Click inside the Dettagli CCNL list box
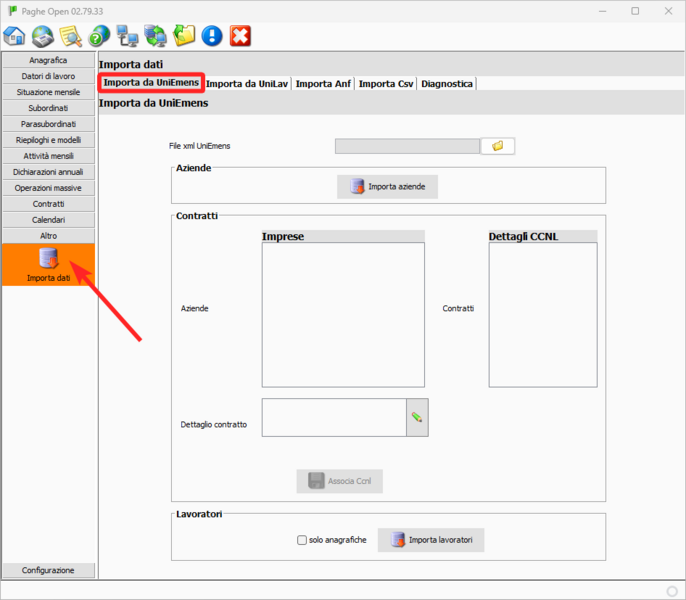 pyautogui.click(x=543, y=315)
